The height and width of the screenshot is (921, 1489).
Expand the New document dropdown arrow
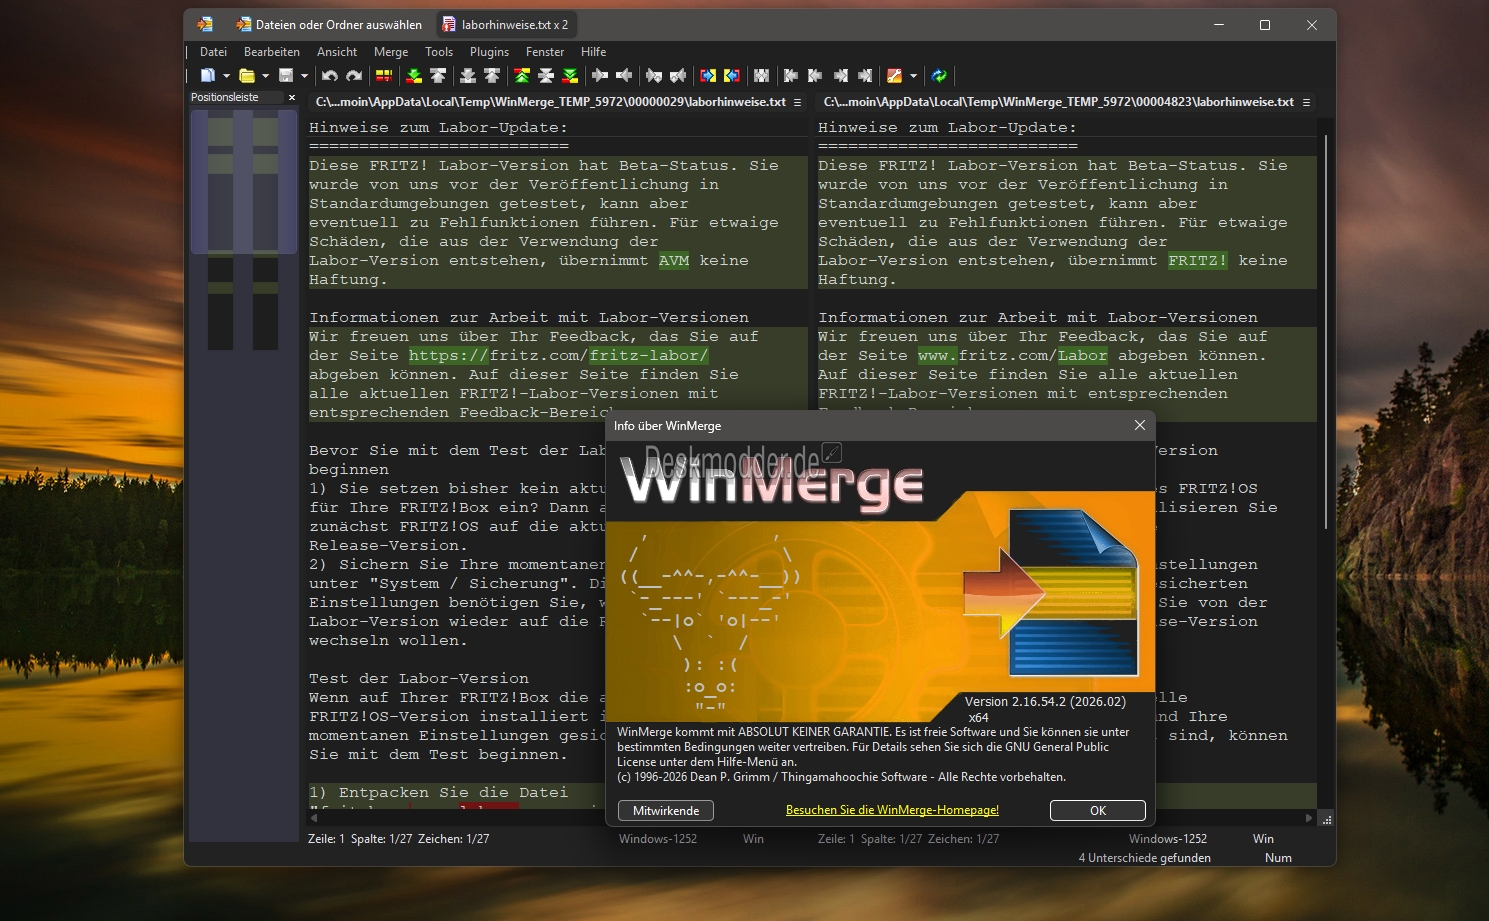(x=226, y=76)
